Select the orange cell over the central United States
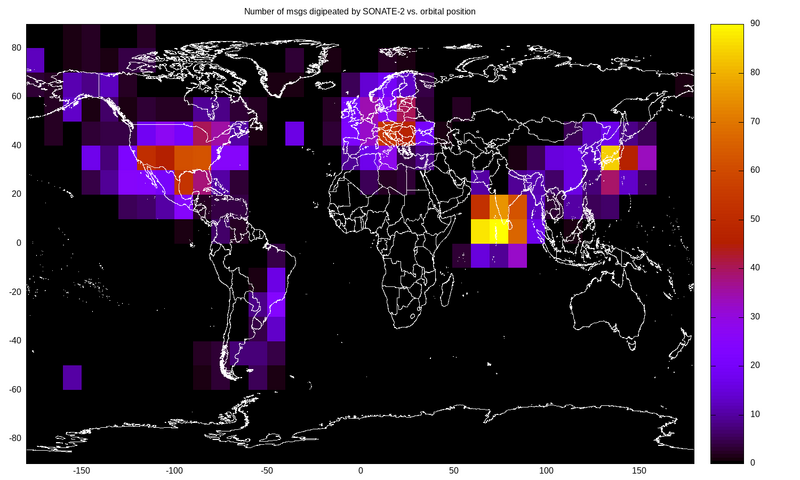 192,157
